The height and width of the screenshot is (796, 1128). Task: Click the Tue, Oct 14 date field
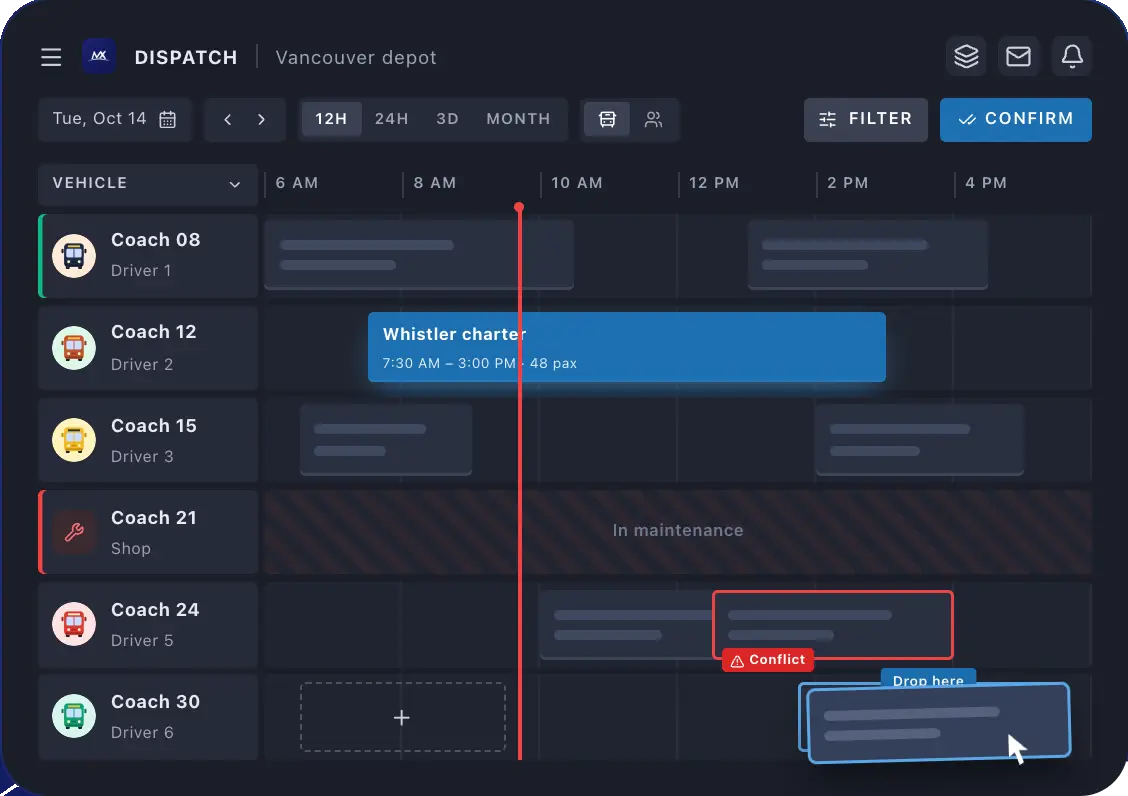(x=115, y=119)
